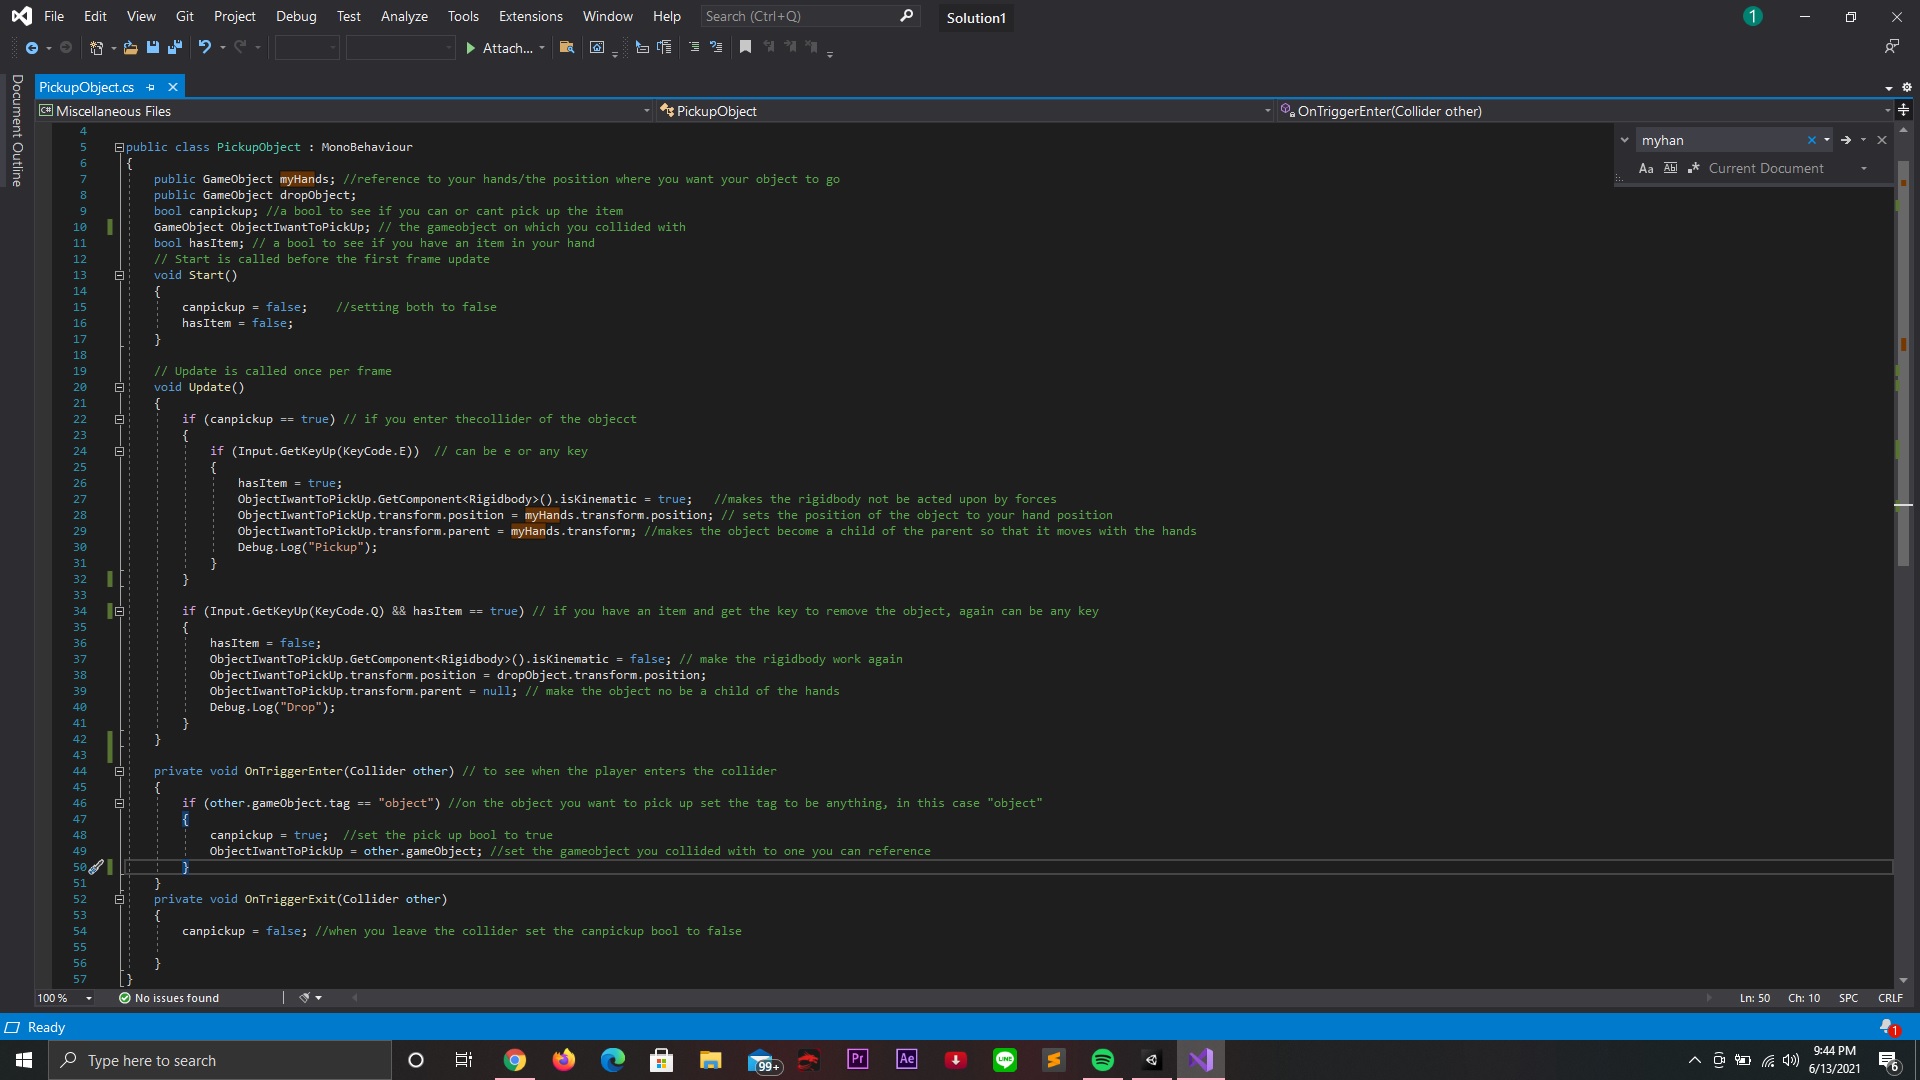The width and height of the screenshot is (1920, 1080).
Task: Click the gear icon above the editor
Action: click(x=1907, y=87)
